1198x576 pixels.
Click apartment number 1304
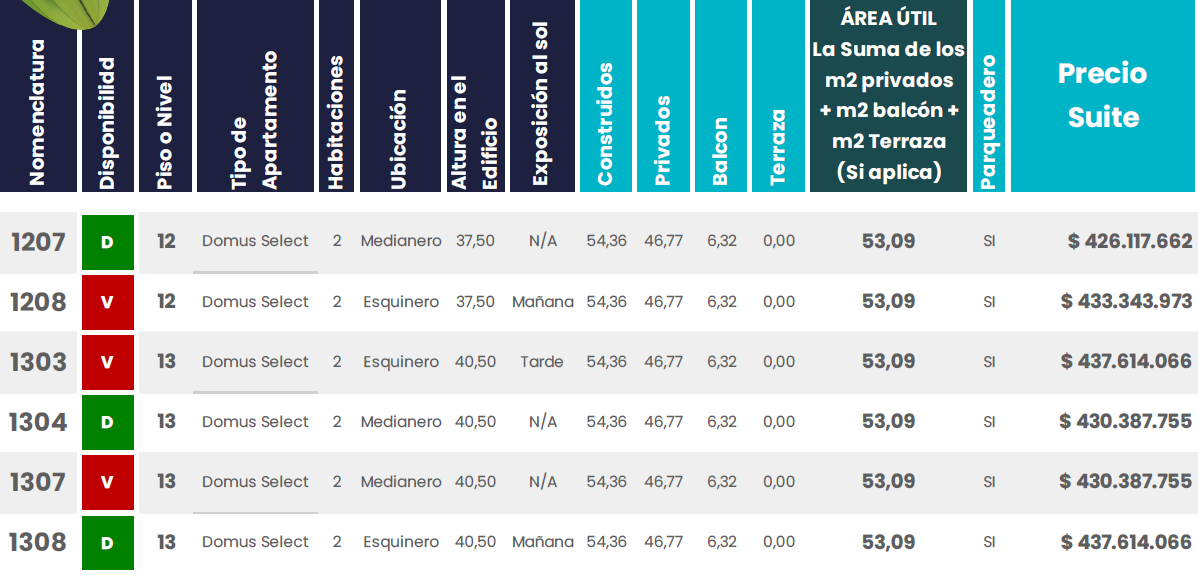[38, 422]
